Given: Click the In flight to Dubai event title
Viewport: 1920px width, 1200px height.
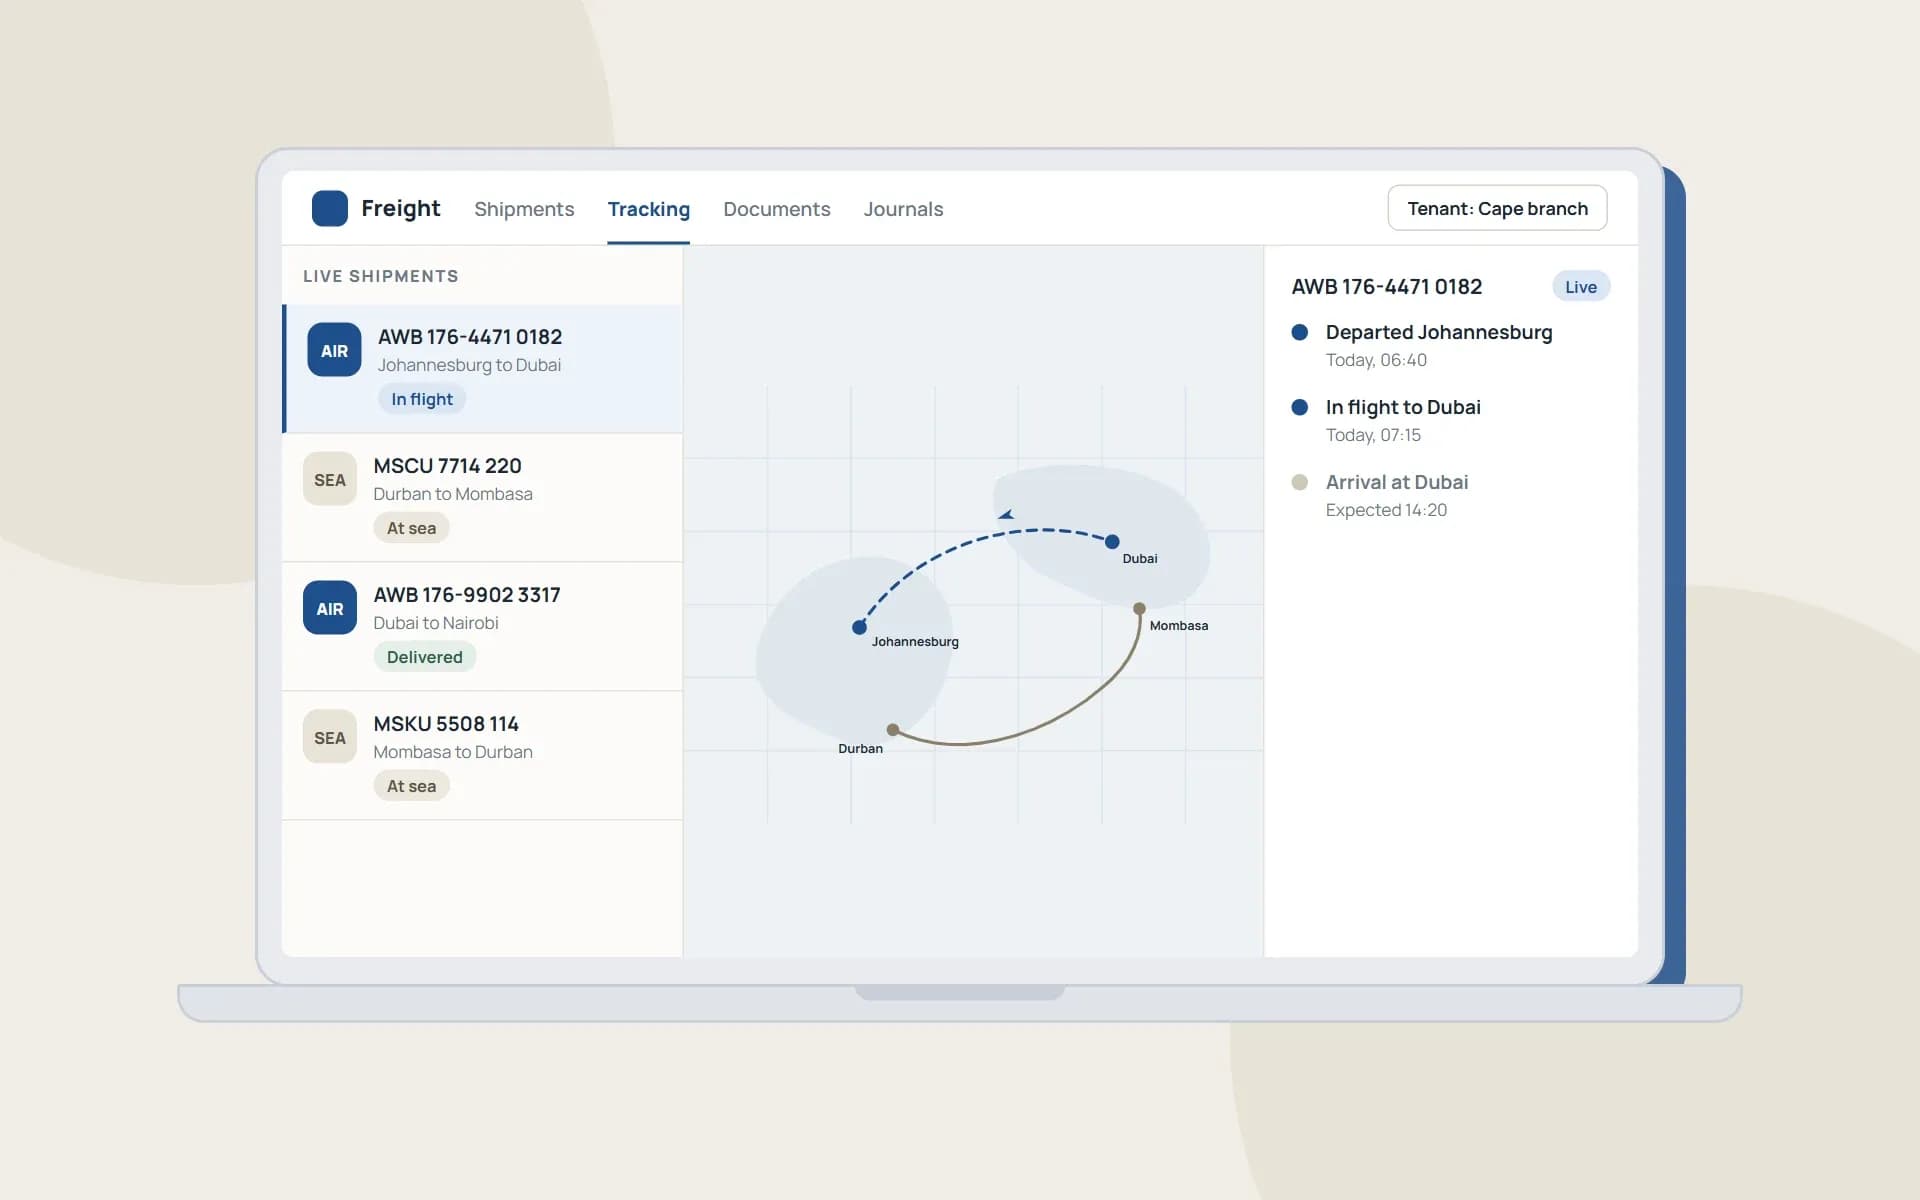Looking at the screenshot, I should [x=1403, y=407].
